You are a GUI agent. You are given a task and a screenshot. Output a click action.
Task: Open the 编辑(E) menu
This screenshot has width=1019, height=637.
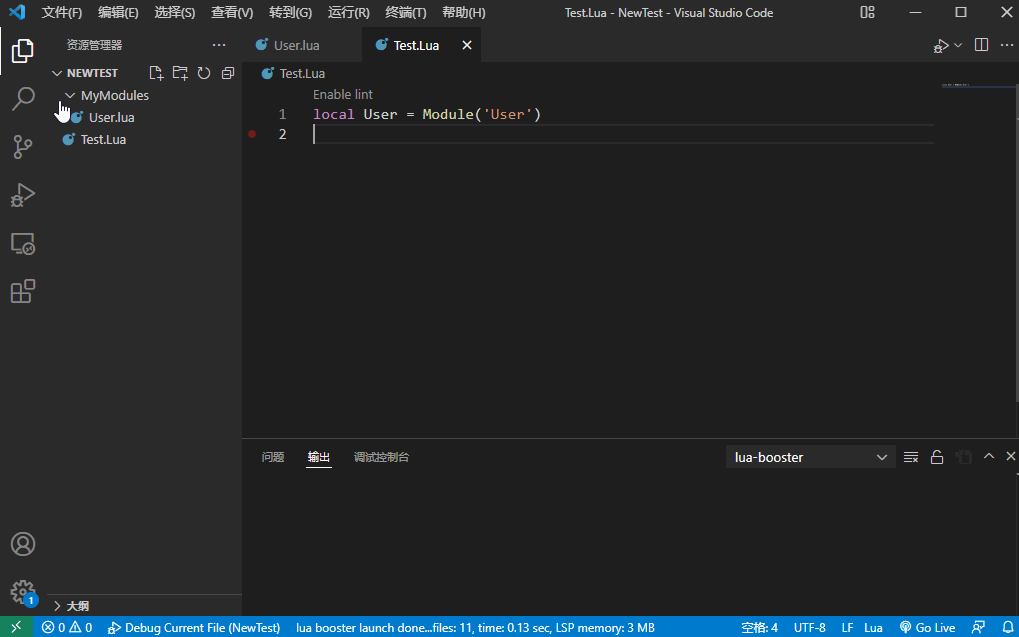[x=118, y=12]
